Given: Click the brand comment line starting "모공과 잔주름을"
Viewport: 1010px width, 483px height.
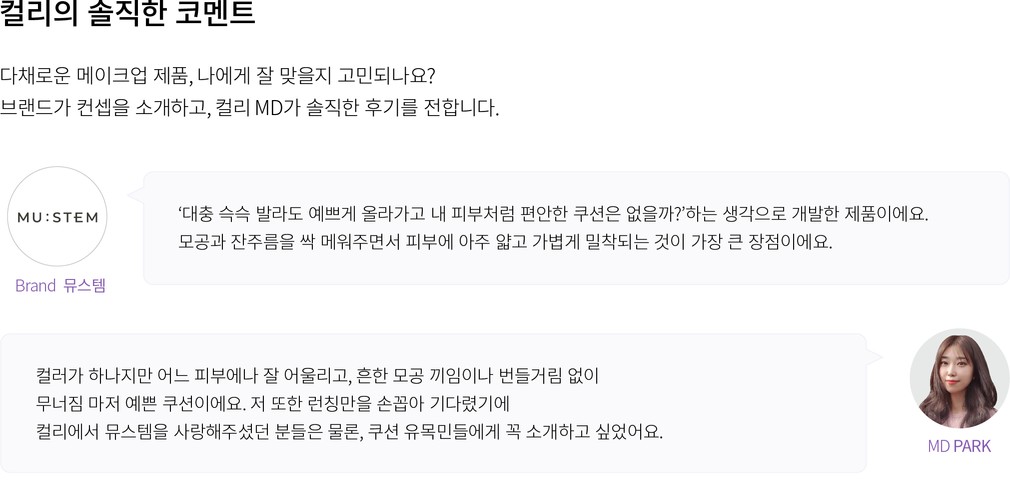Looking at the screenshot, I should [x=505, y=242].
